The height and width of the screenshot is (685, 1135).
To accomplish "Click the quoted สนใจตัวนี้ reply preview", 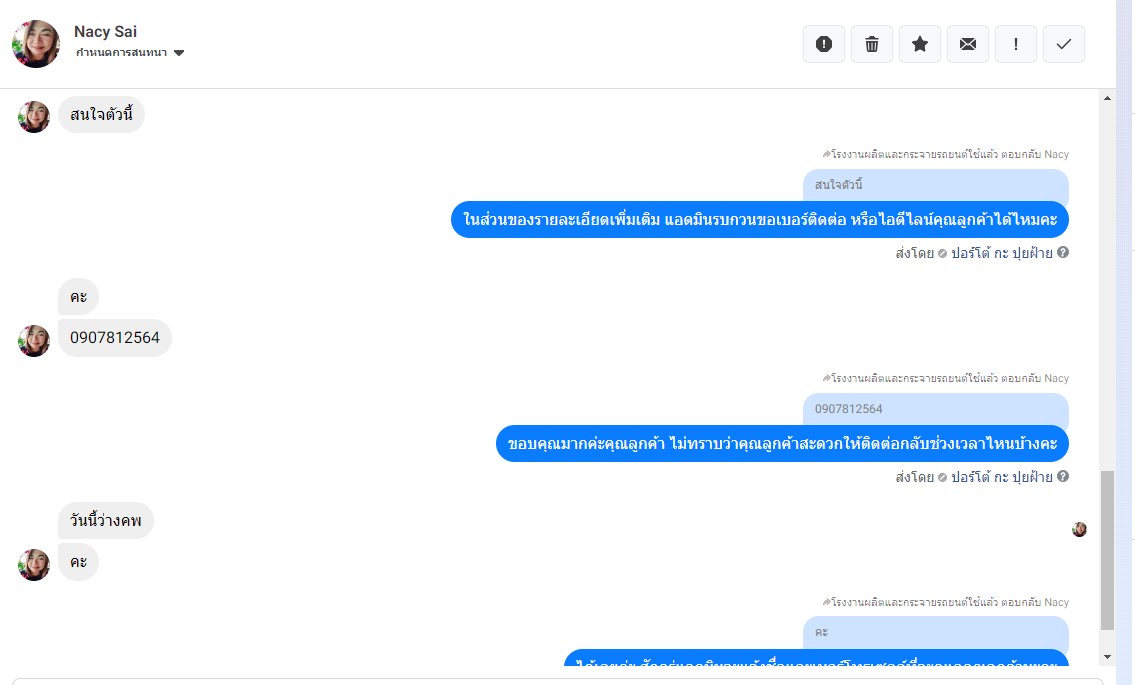I will pos(935,185).
